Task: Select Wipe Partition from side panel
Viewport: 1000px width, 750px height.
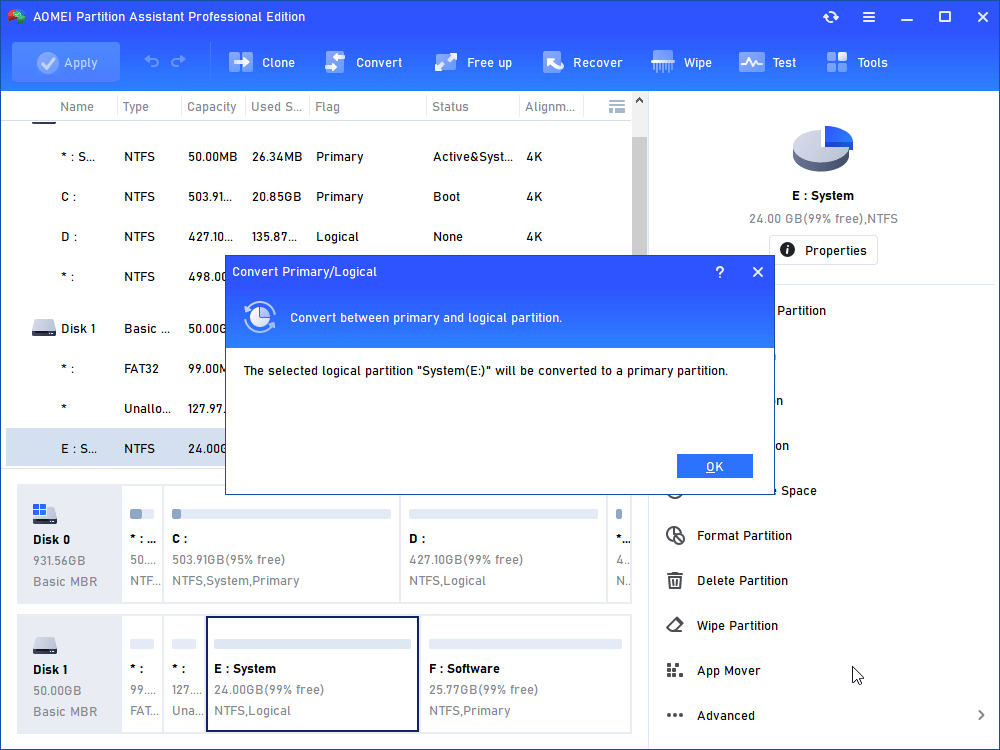Action: click(x=737, y=626)
